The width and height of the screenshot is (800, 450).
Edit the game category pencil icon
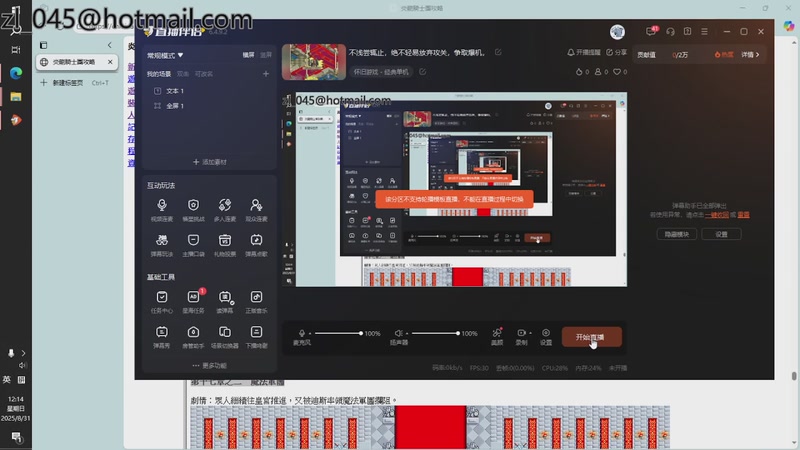422,72
